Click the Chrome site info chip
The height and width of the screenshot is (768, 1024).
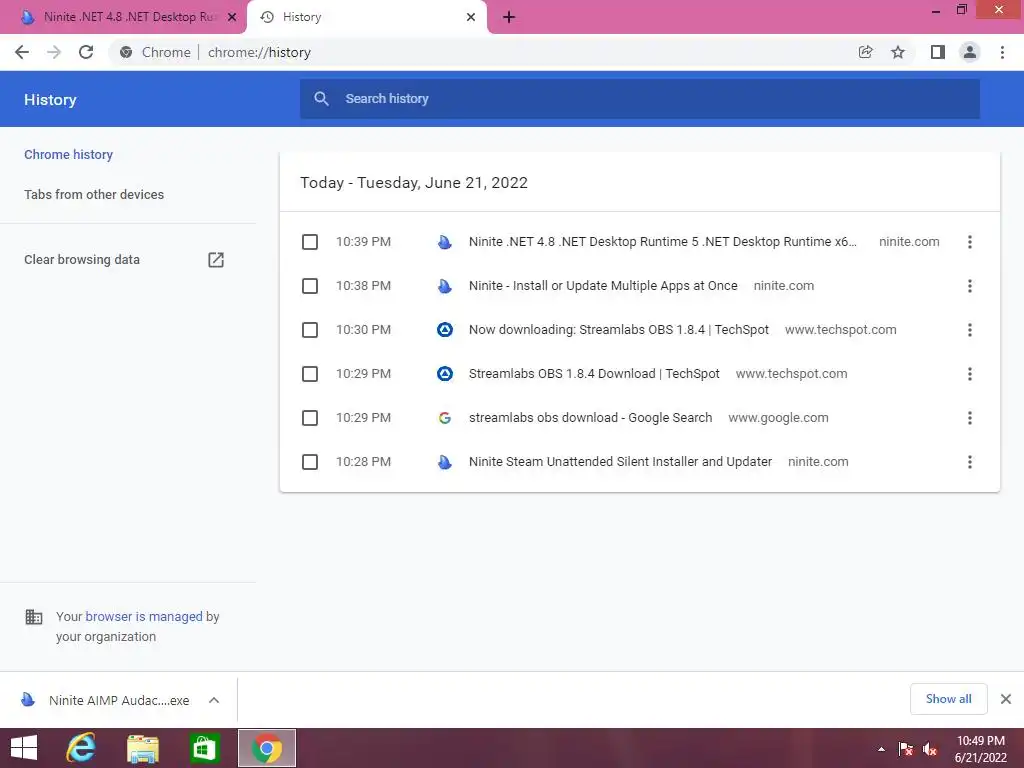click(x=155, y=52)
